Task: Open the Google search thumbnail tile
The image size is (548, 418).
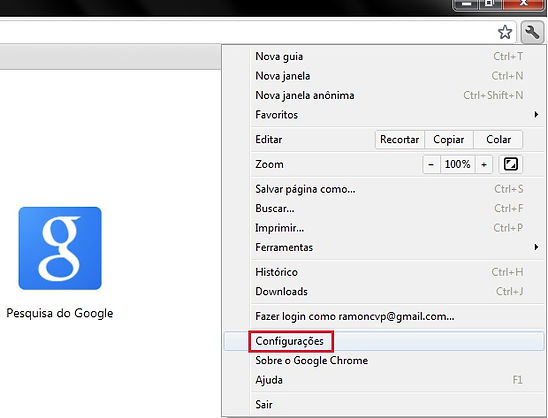Action: pyautogui.click(x=60, y=248)
